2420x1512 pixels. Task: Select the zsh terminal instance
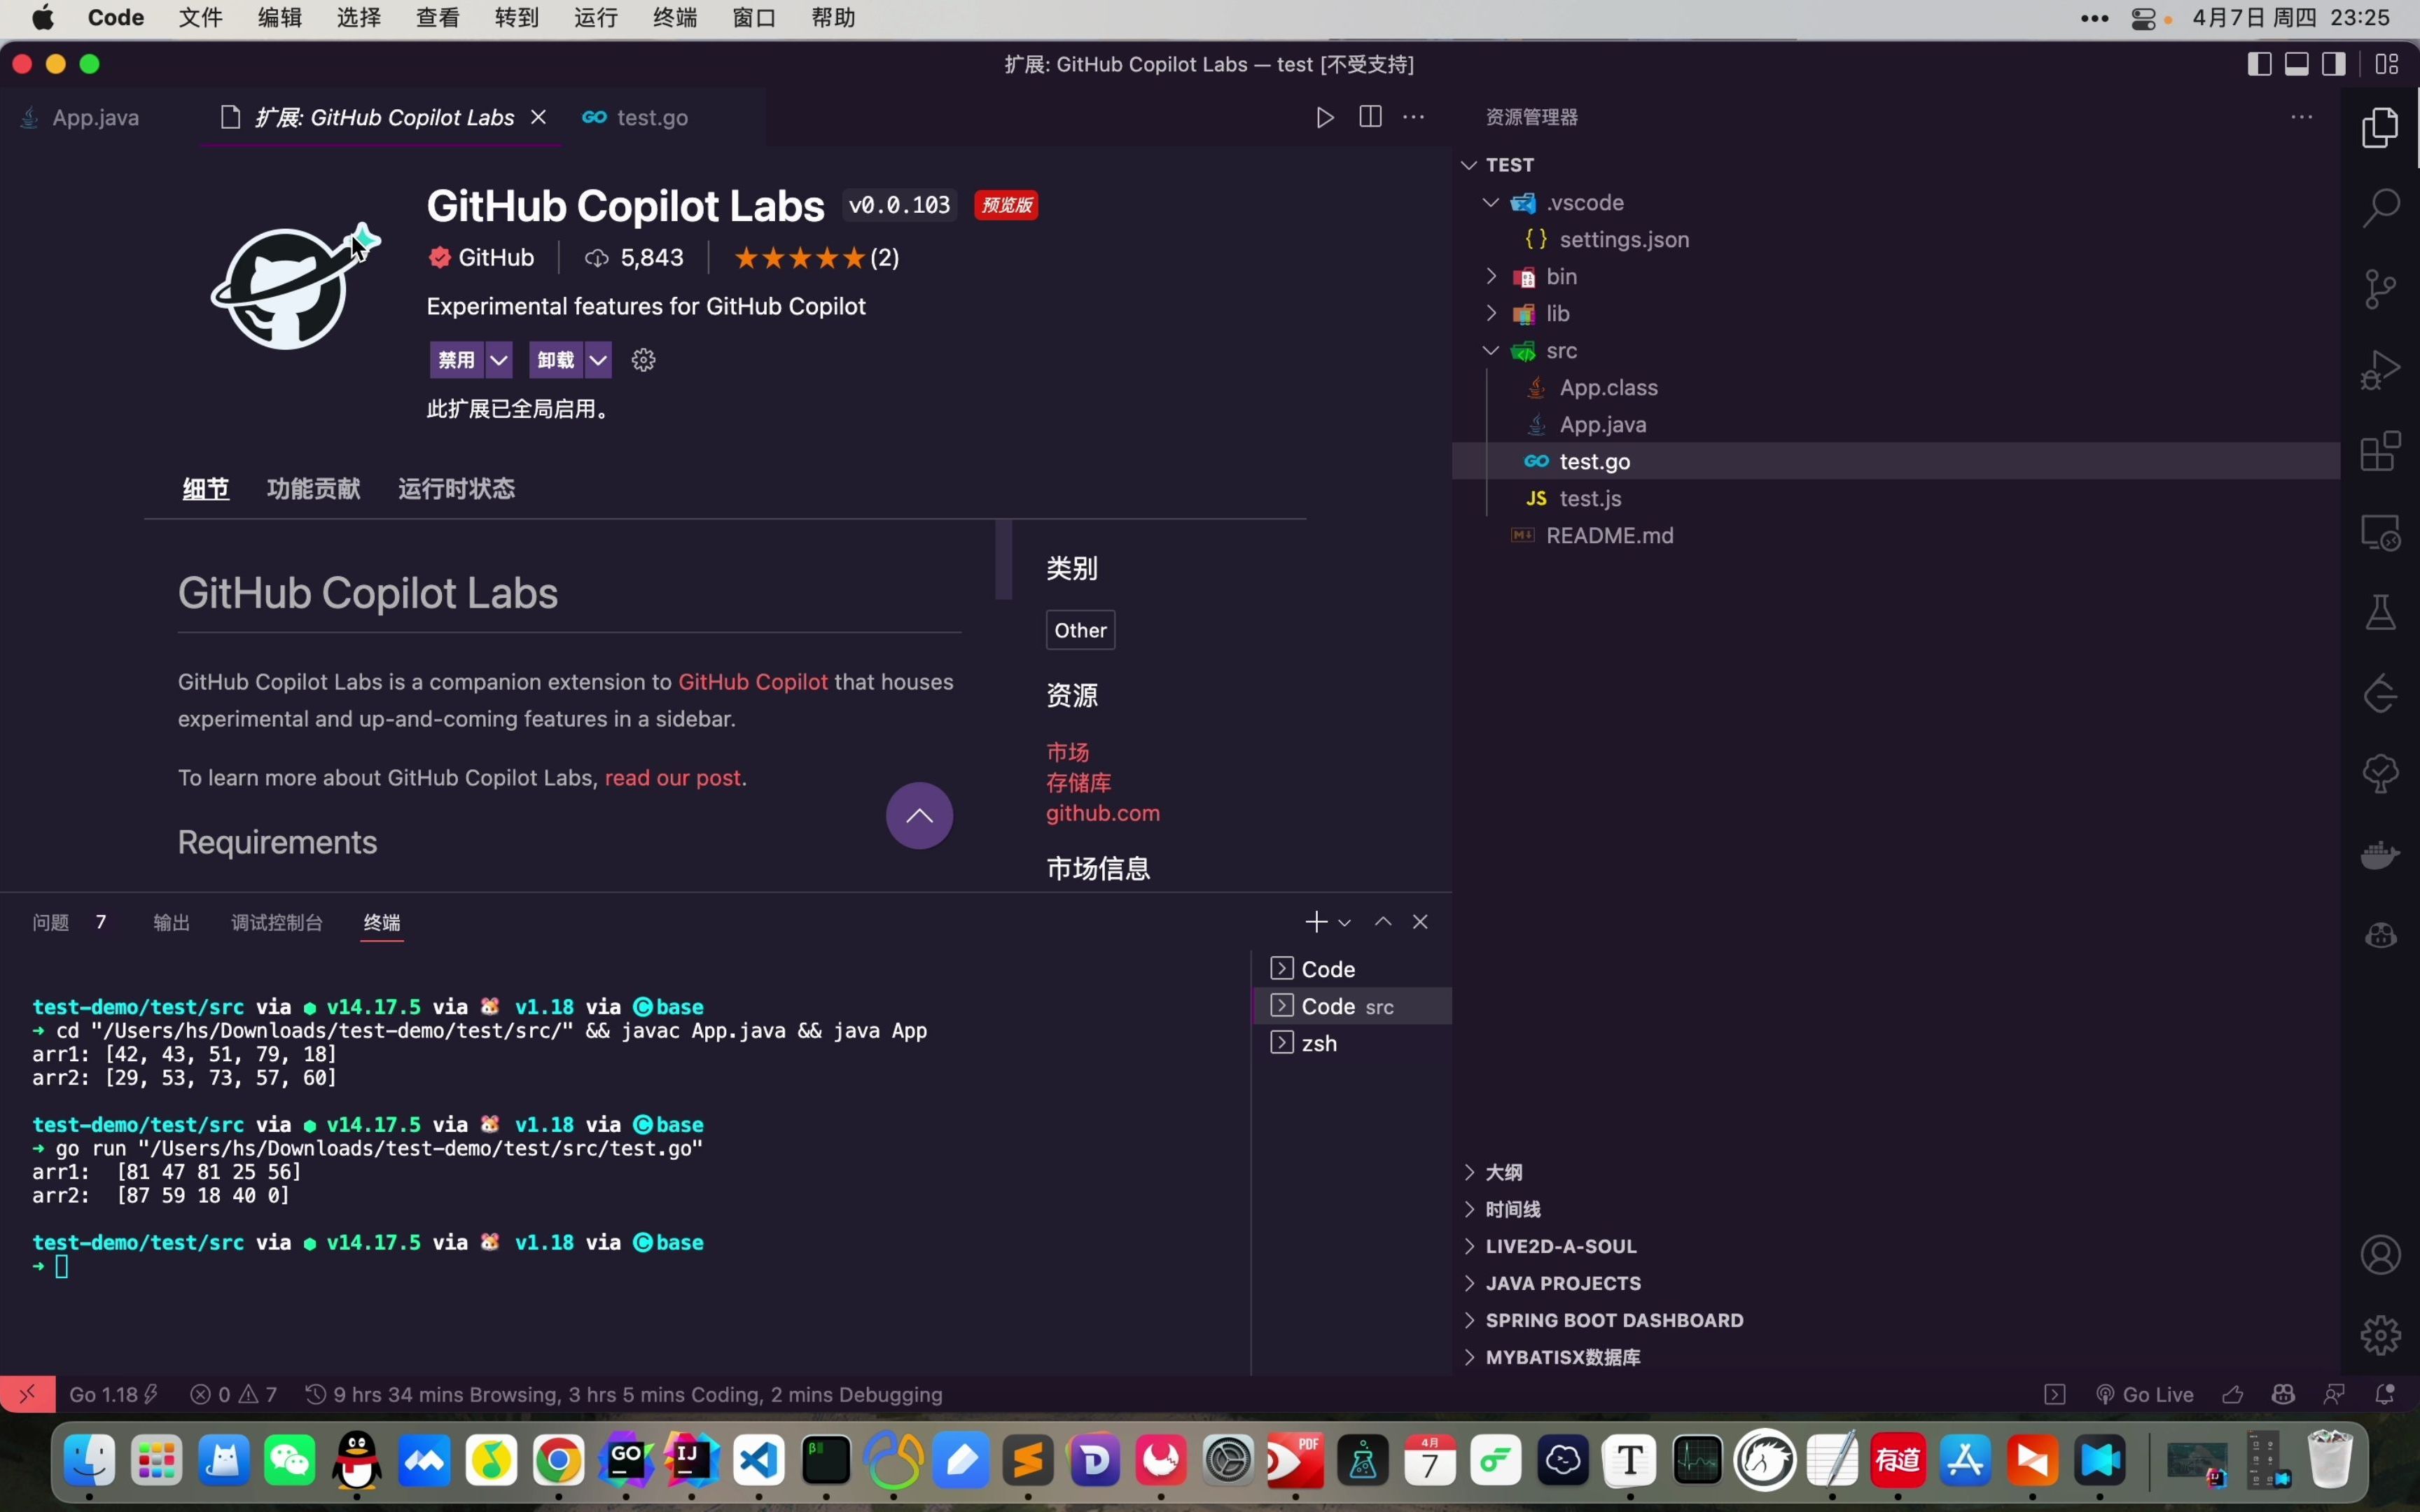[x=1352, y=1043]
